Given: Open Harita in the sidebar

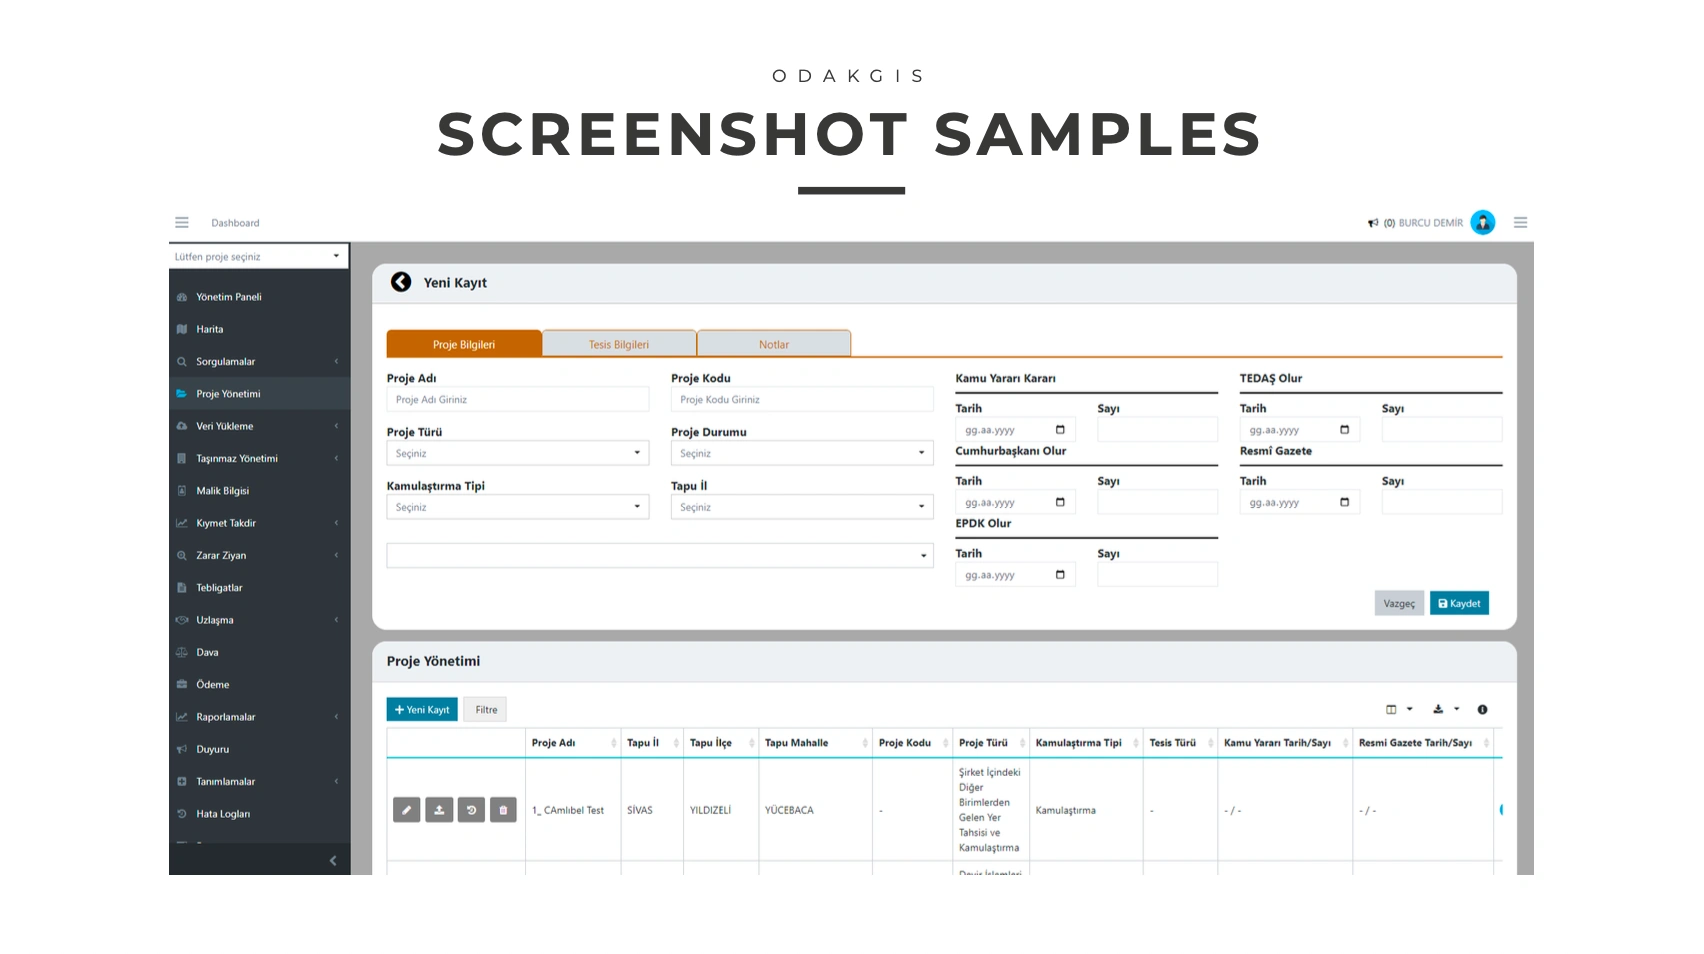Looking at the screenshot, I should 210,329.
